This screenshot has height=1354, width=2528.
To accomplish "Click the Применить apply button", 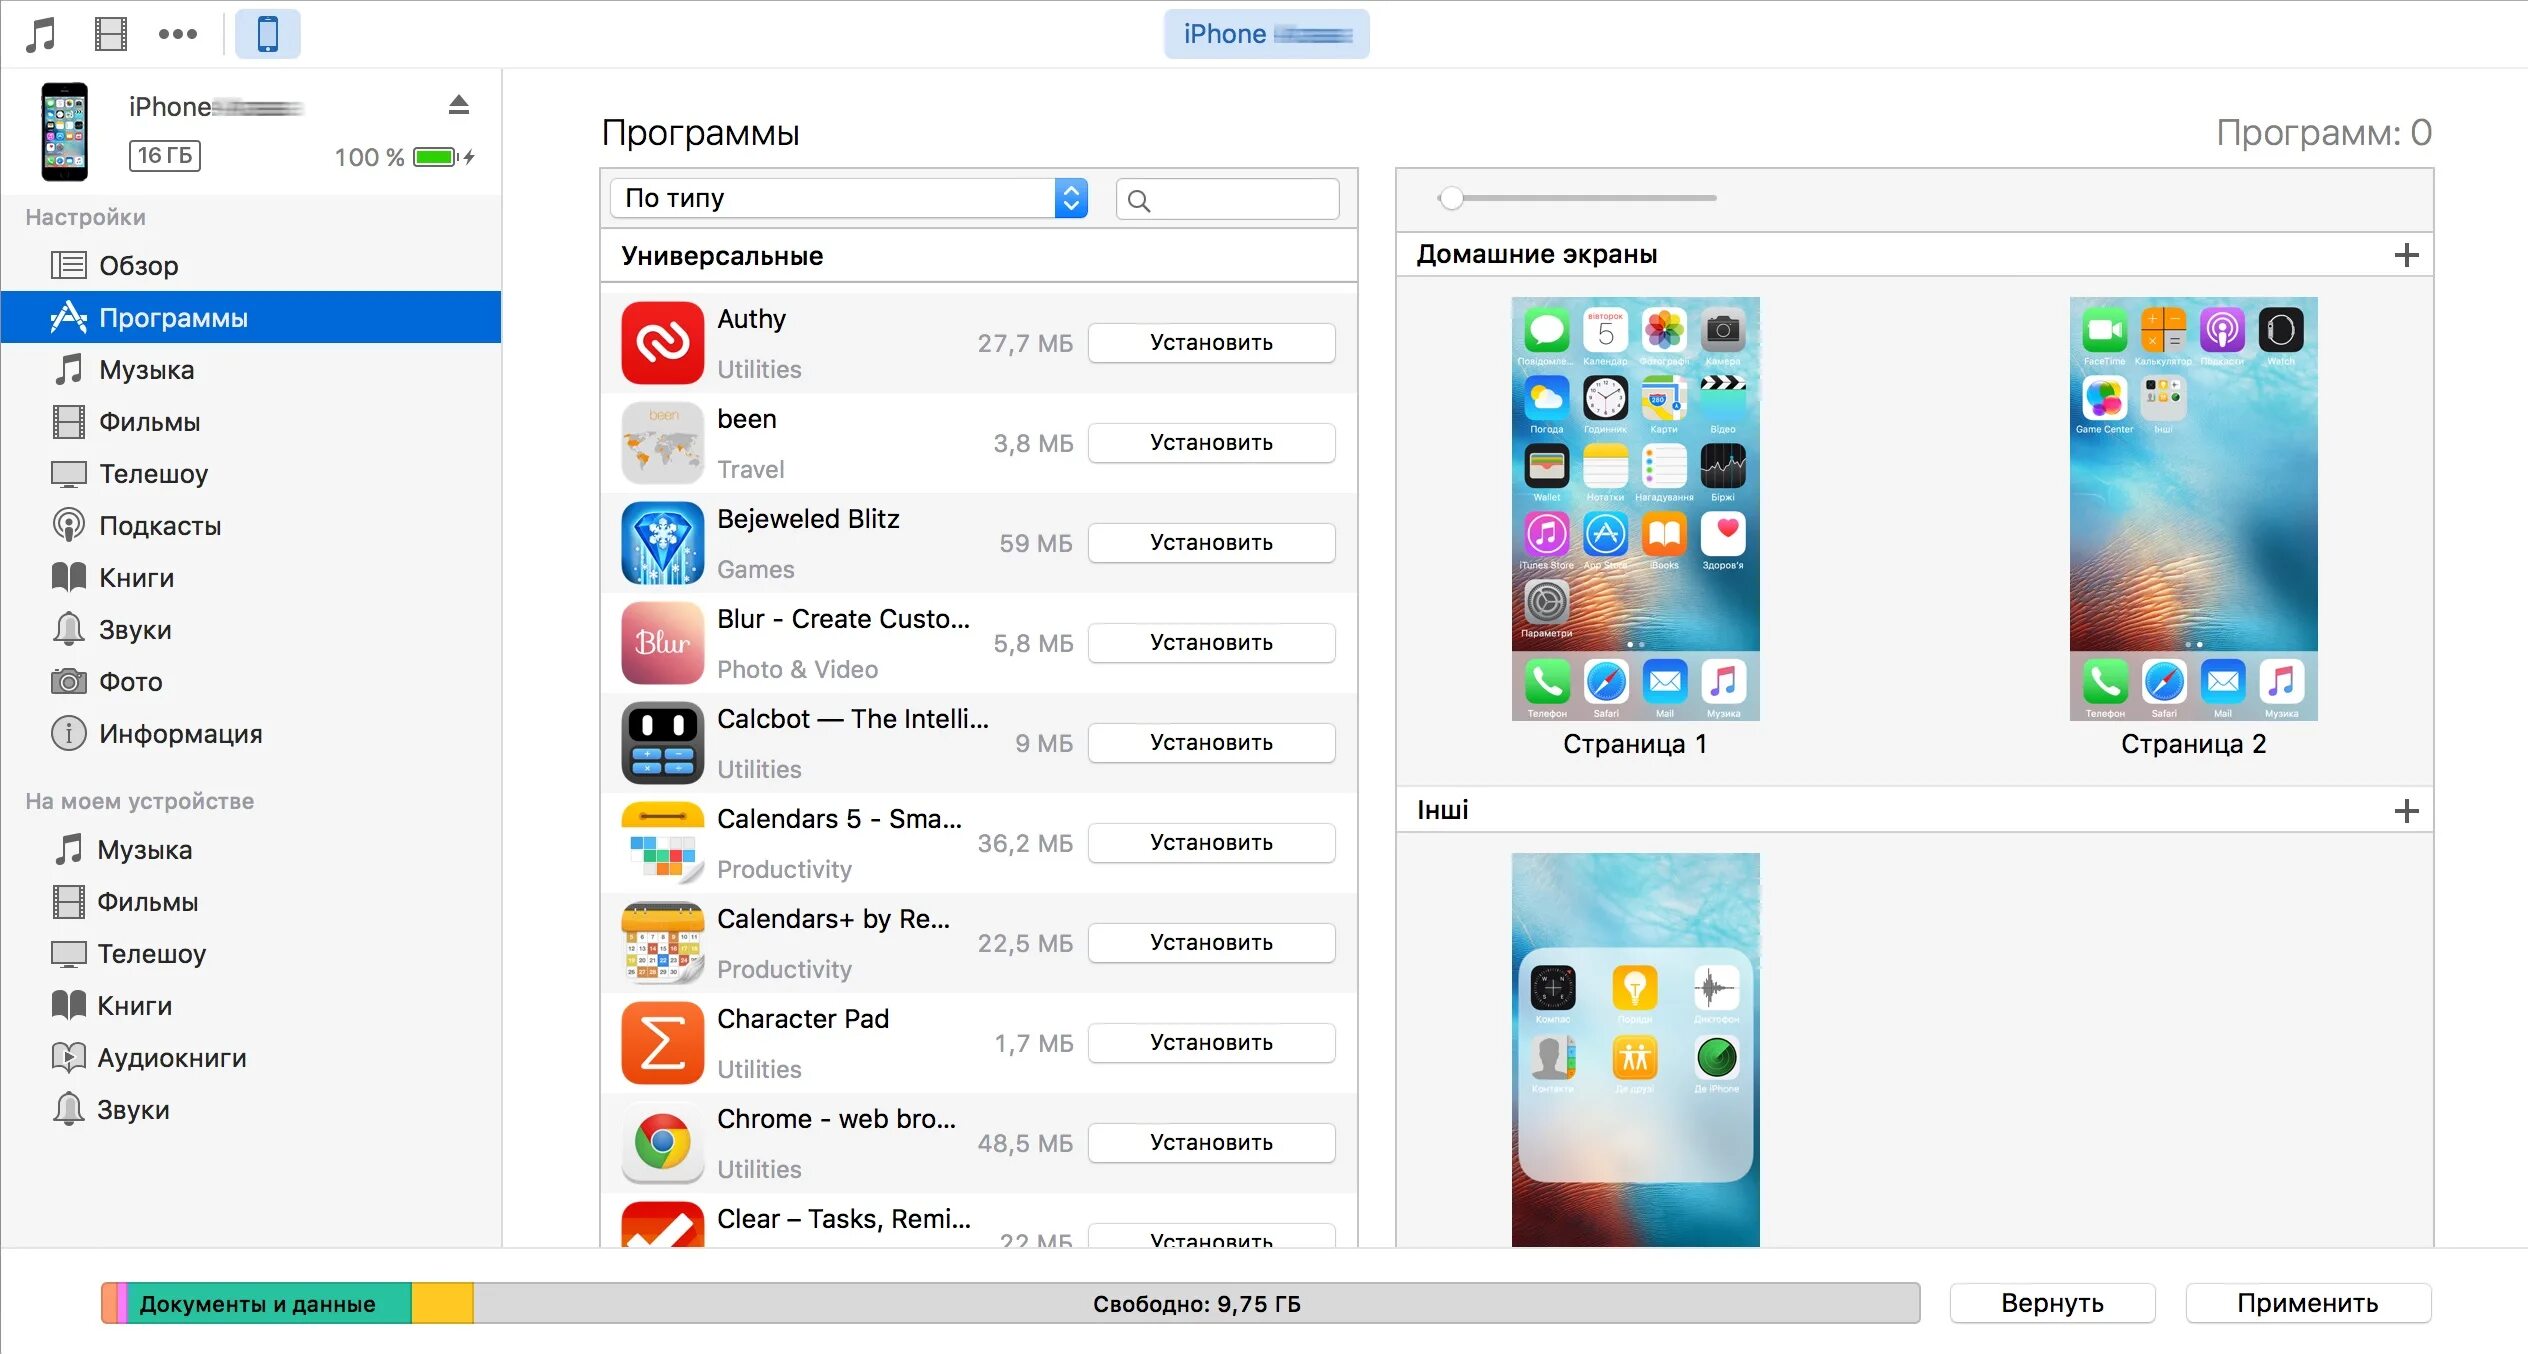I will pos(2327,1304).
